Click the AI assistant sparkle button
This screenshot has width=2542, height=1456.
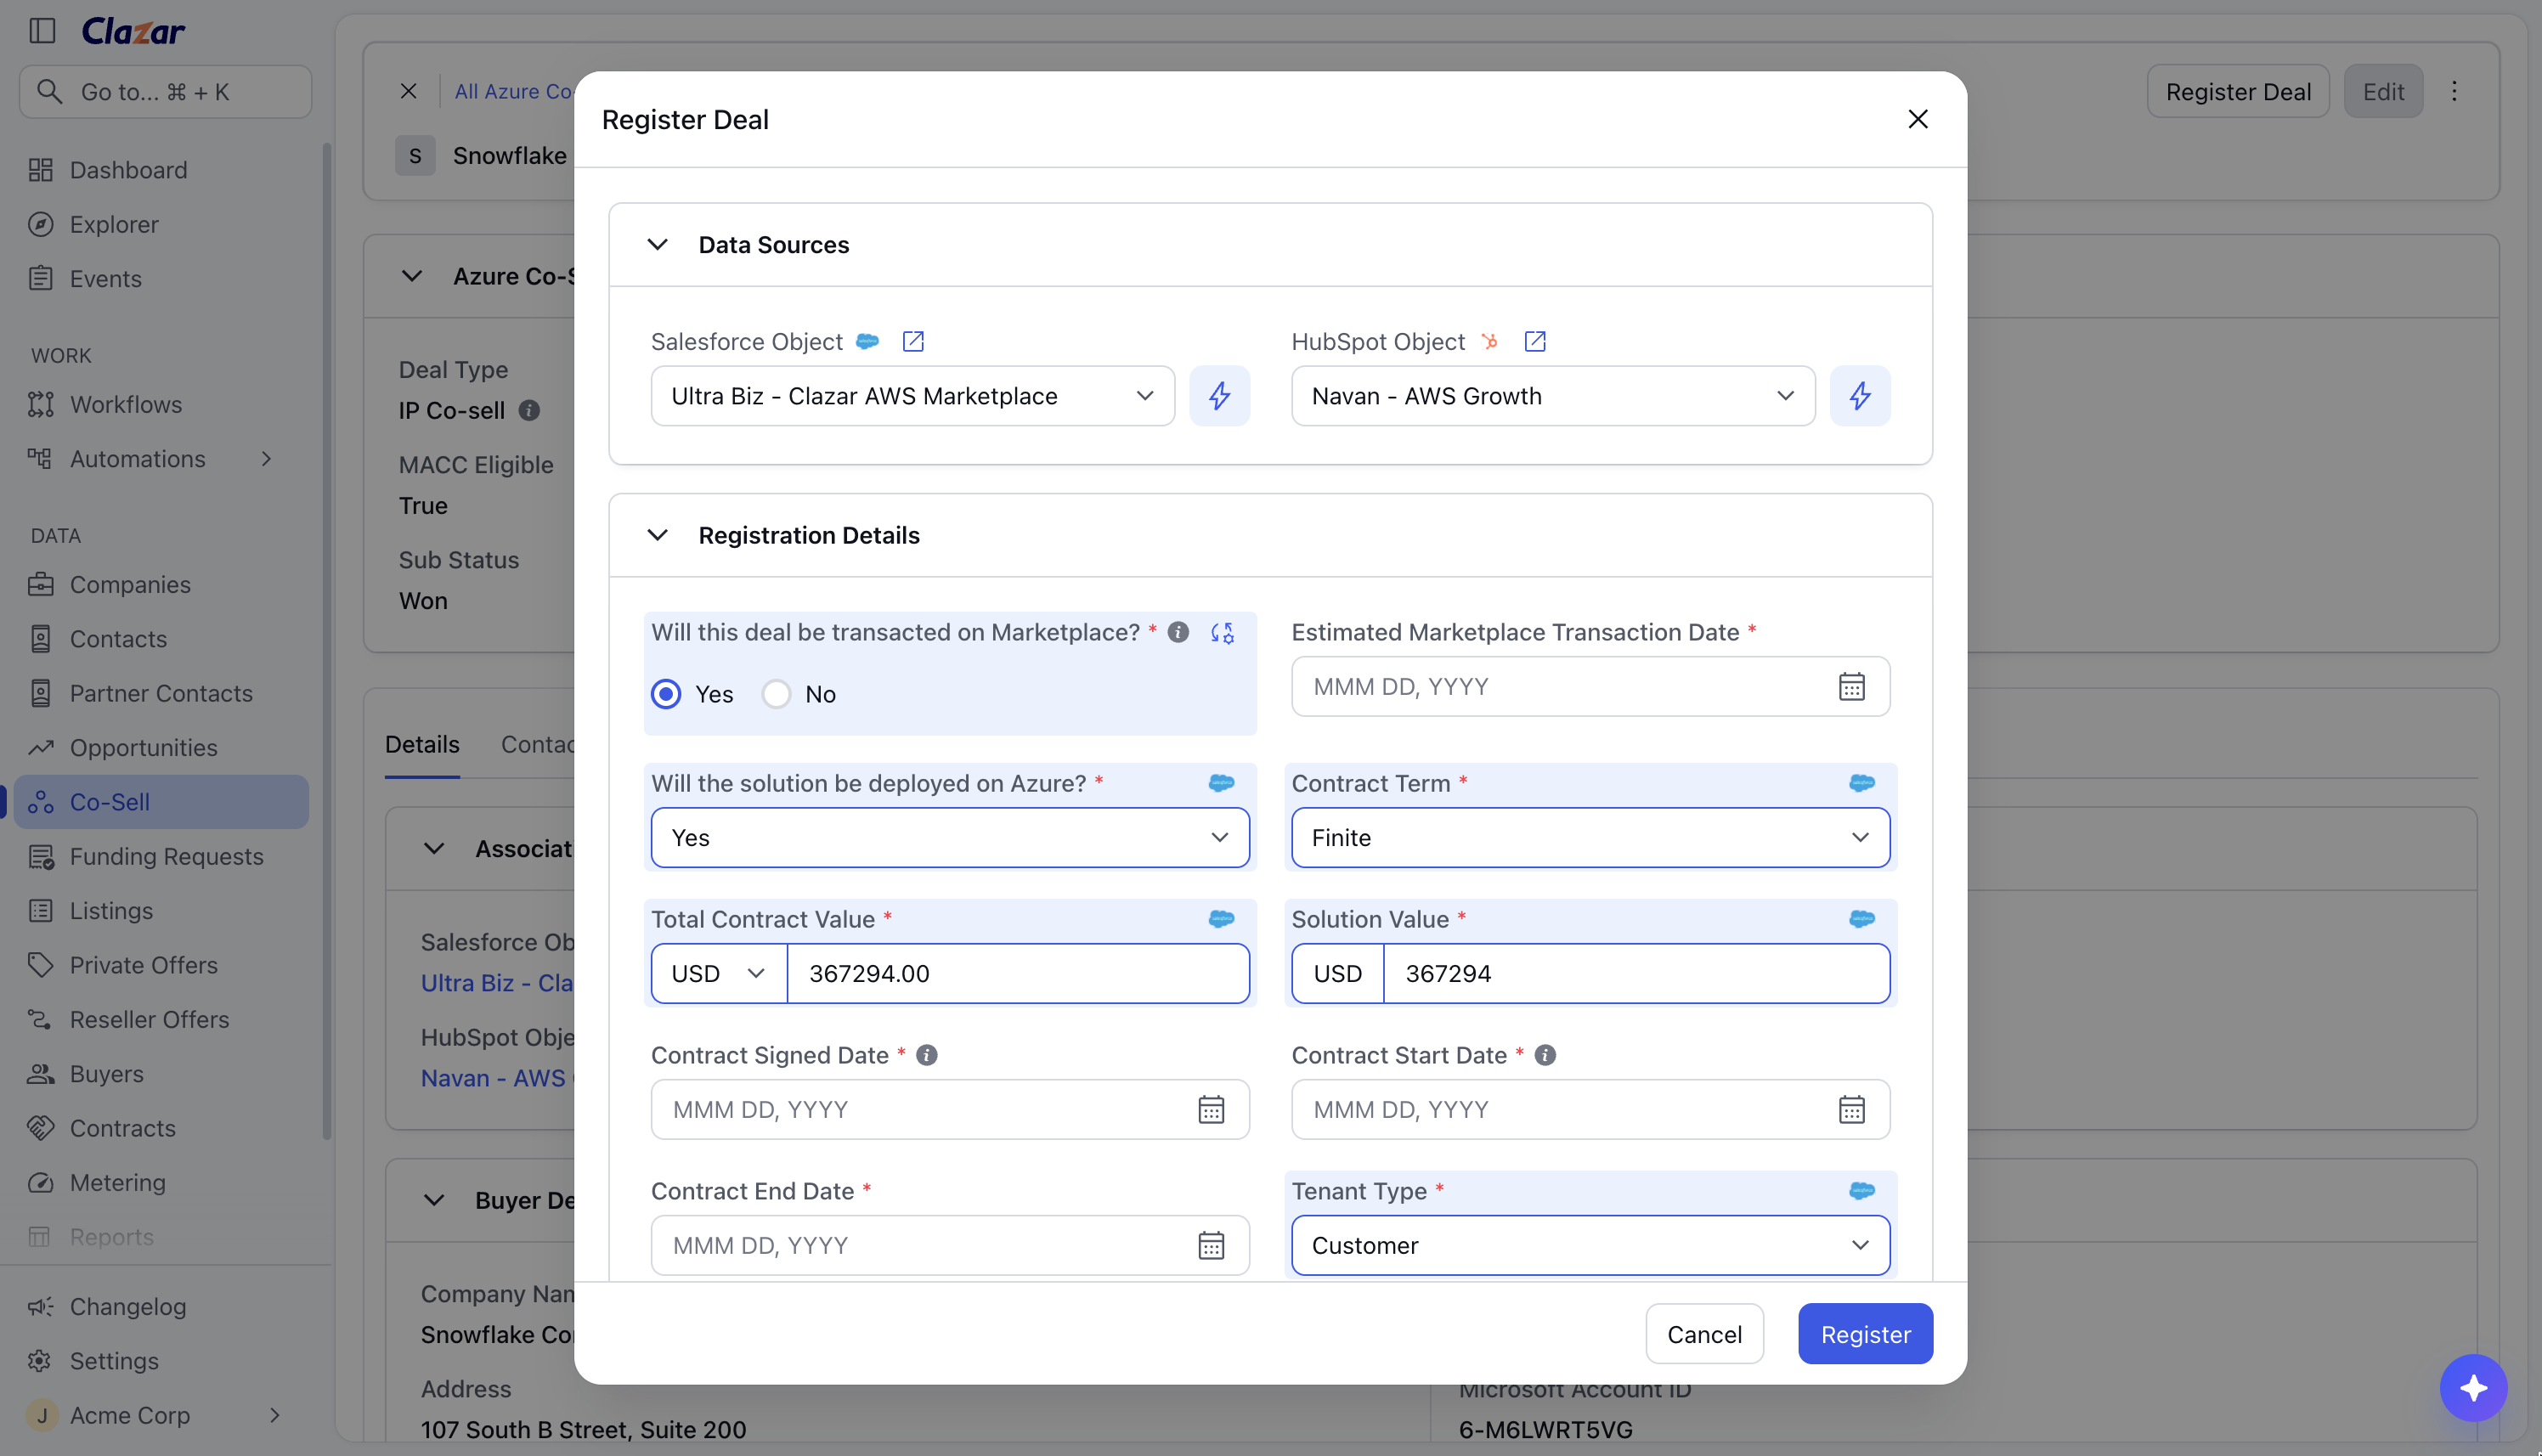click(2473, 1388)
